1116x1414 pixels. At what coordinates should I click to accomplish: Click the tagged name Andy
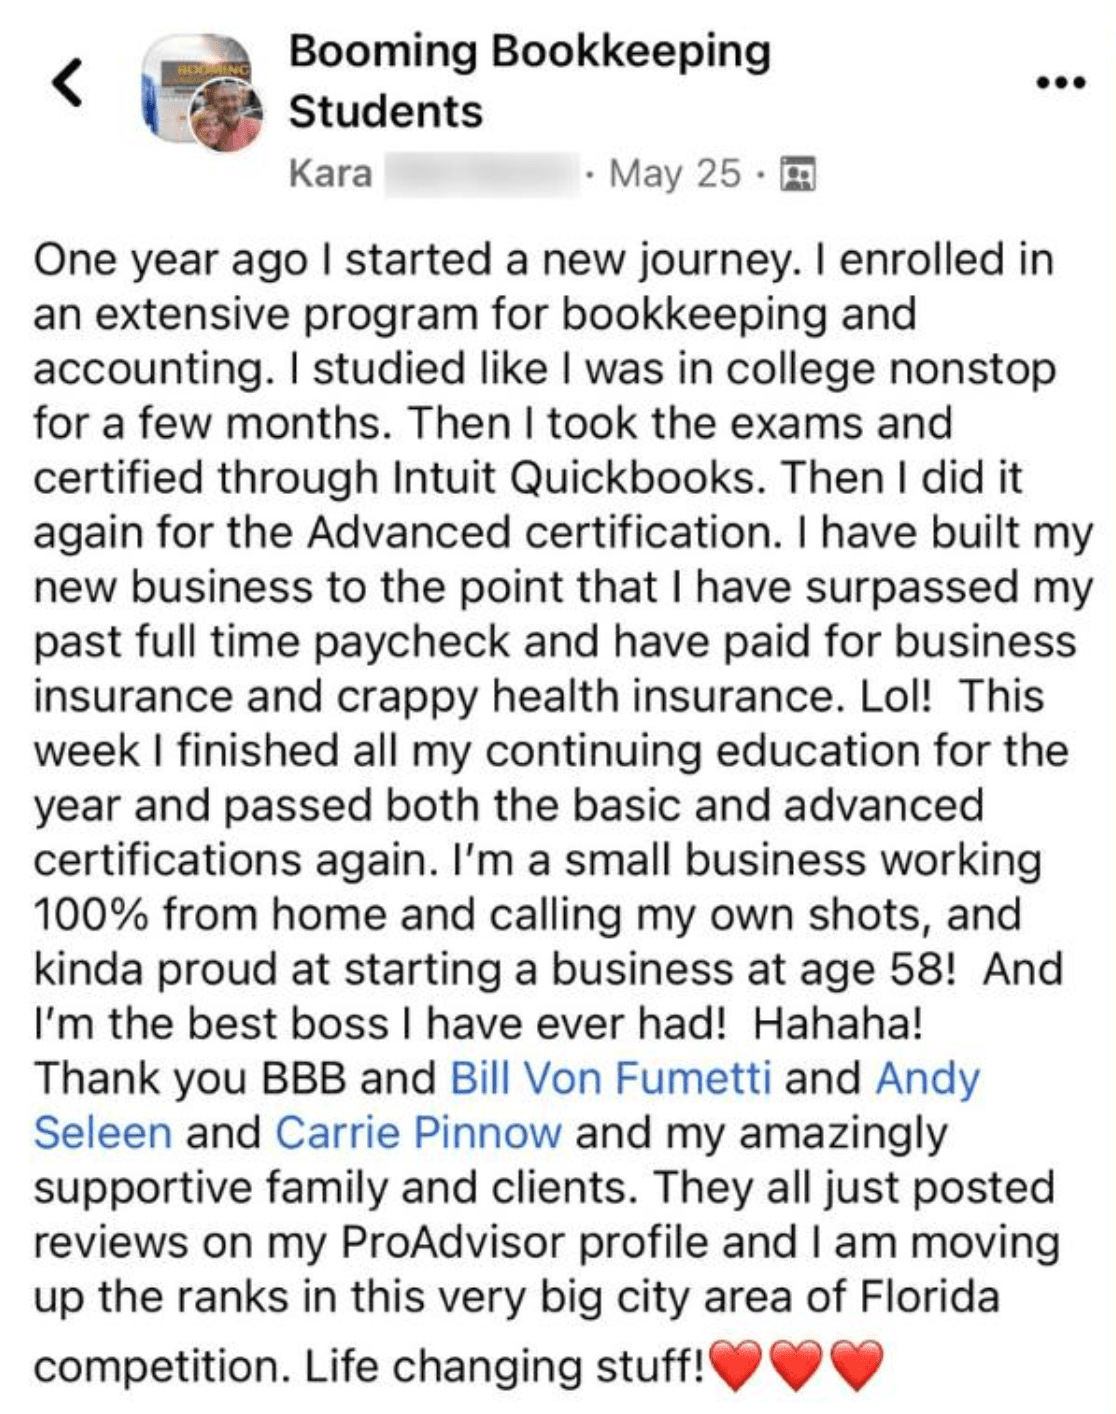[x=928, y=1080]
